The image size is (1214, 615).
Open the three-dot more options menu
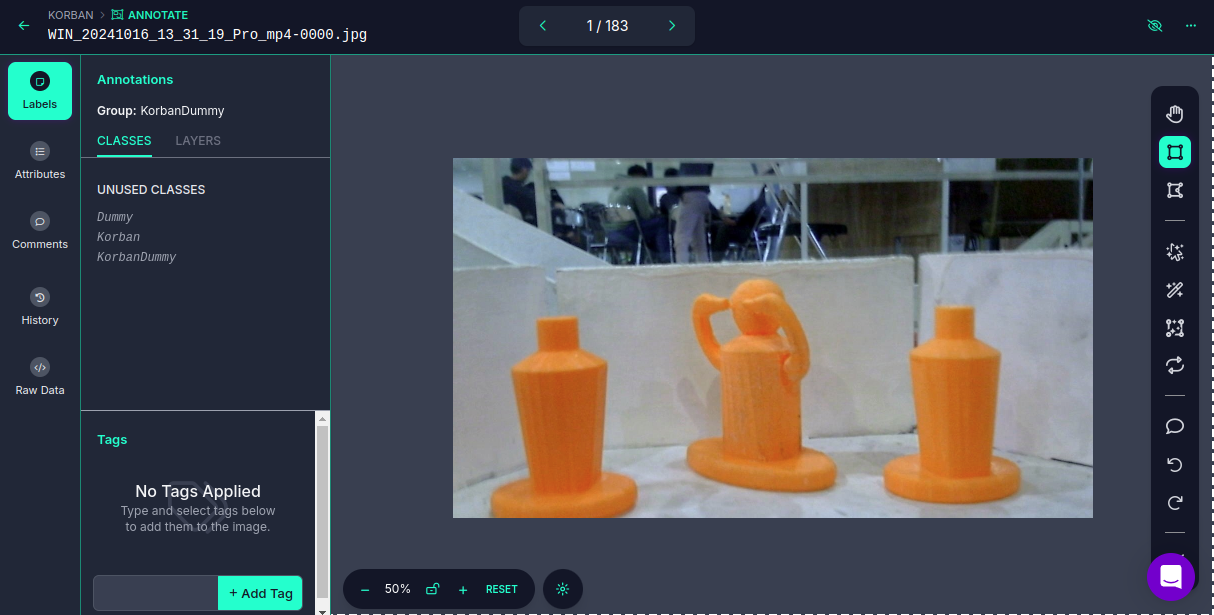click(1190, 26)
